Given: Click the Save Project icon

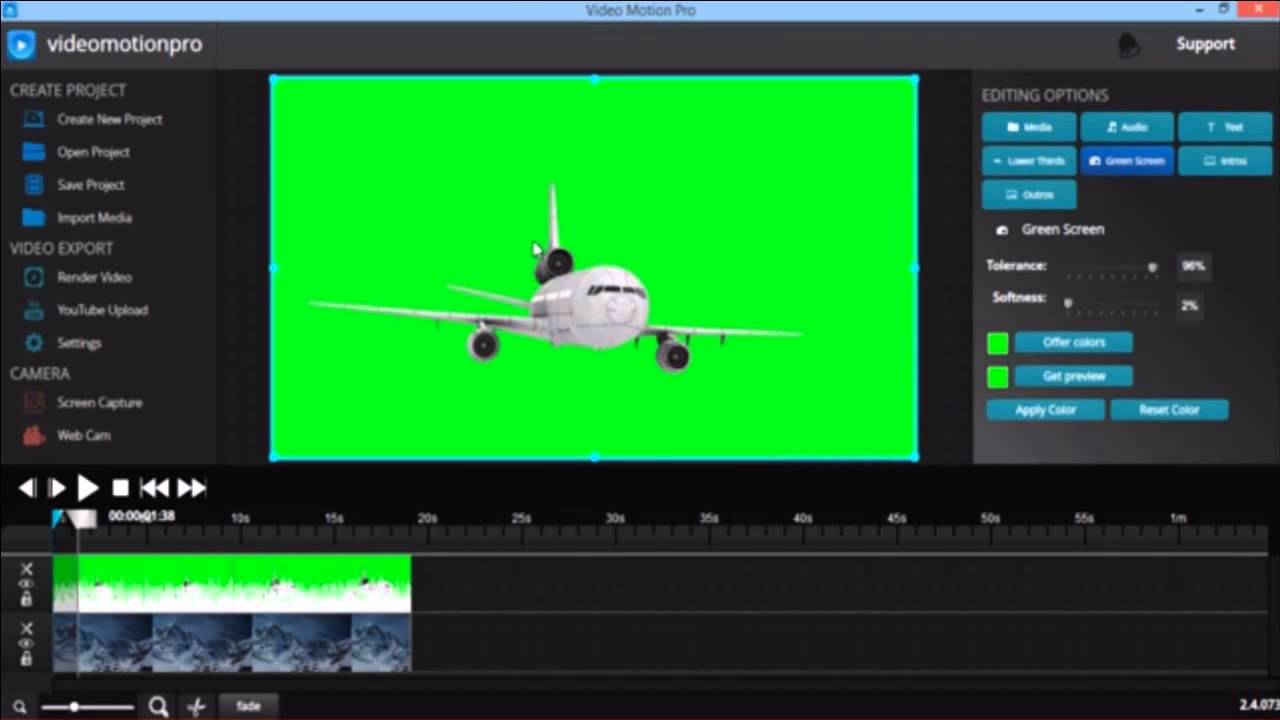Looking at the screenshot, I should pyautogui.click(x=34, y=185).
